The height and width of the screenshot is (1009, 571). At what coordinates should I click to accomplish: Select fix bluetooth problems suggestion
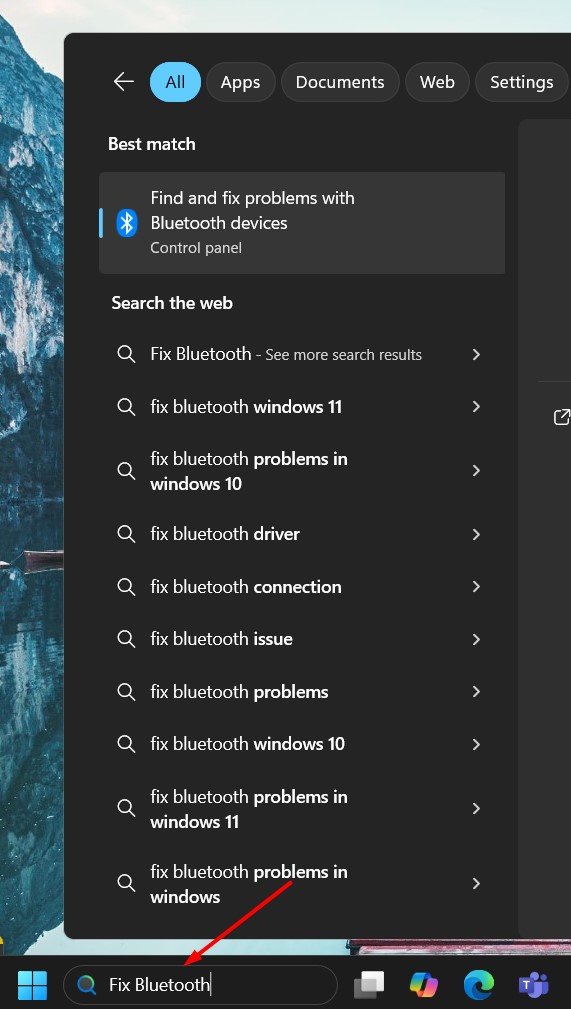point(302,692)
